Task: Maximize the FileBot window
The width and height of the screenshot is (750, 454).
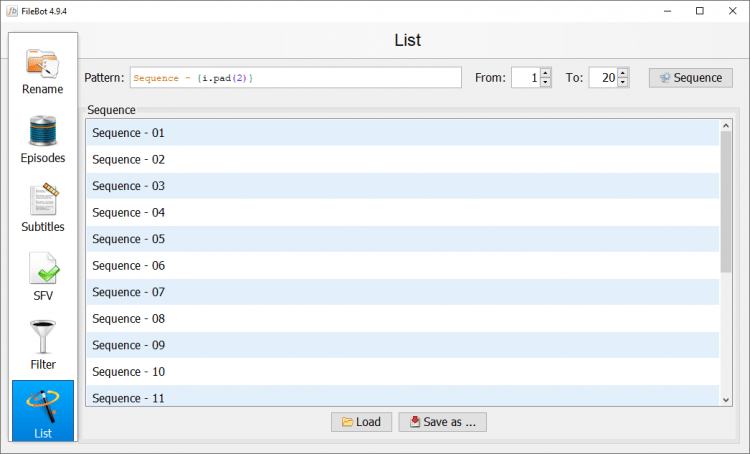Action: (x=700, y=11)
